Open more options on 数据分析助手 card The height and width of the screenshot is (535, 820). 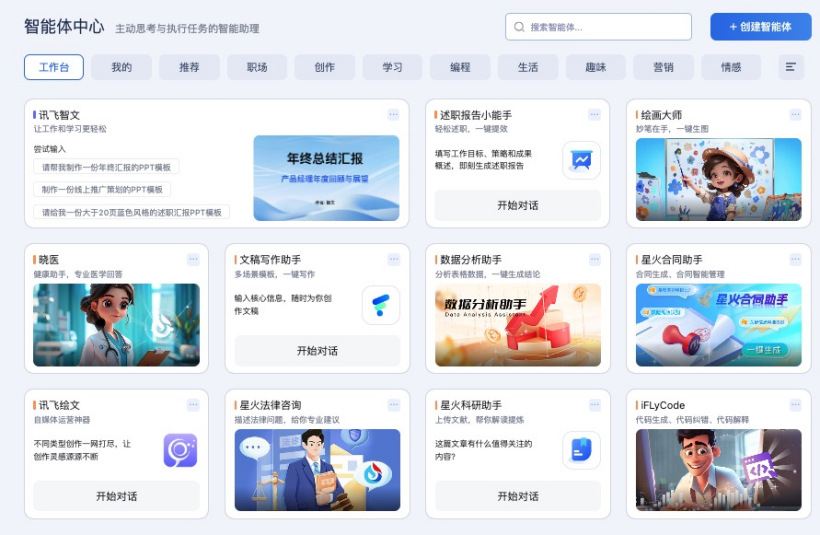(x=594, y=259)
